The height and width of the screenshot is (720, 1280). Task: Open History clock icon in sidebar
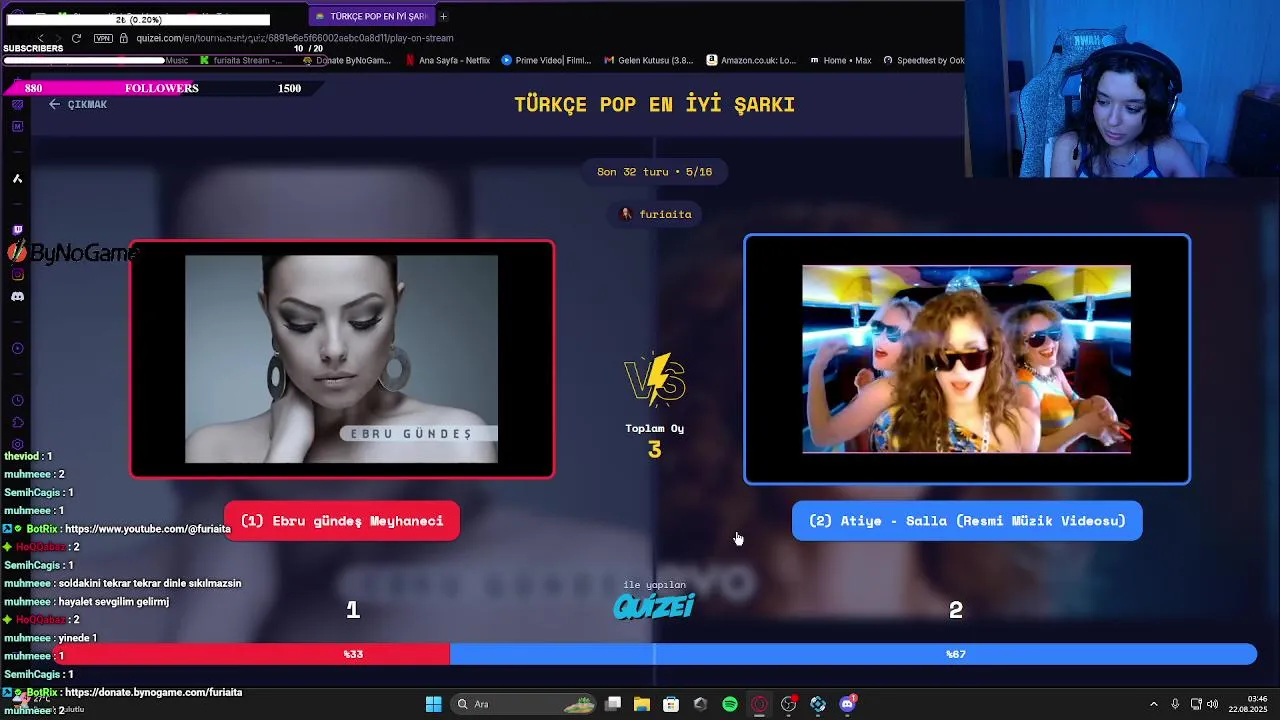tap(17, 400)
